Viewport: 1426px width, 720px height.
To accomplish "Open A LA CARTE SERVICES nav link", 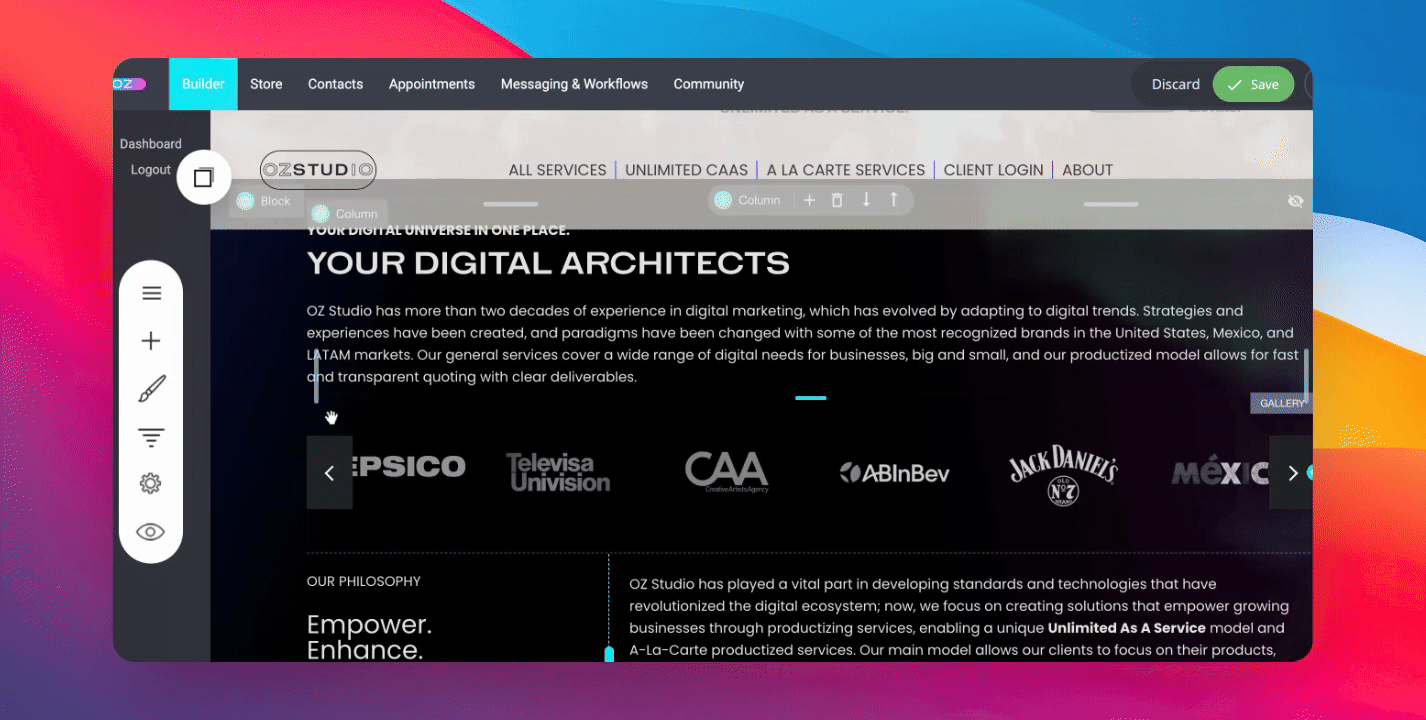I will [846, 170].
